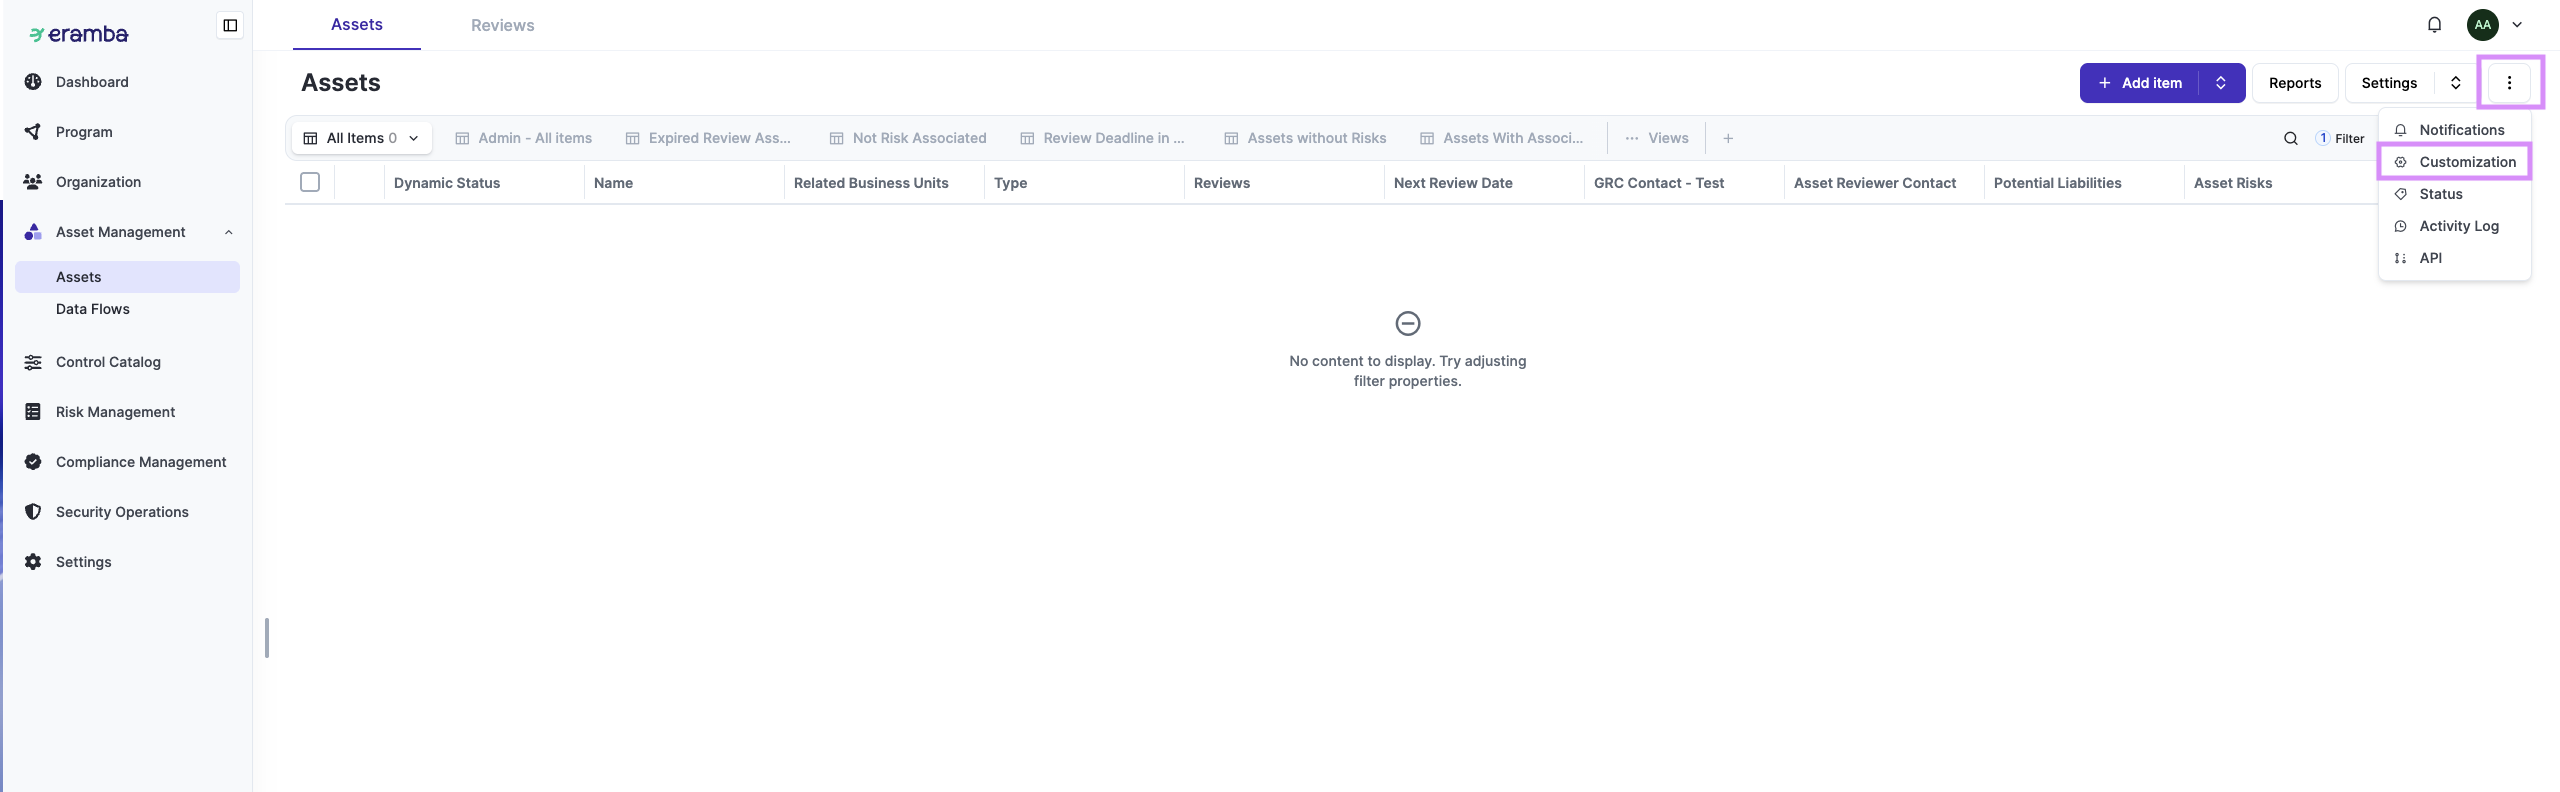
Task: Open the user account dropdown chevron
Action: (2517, 25)
